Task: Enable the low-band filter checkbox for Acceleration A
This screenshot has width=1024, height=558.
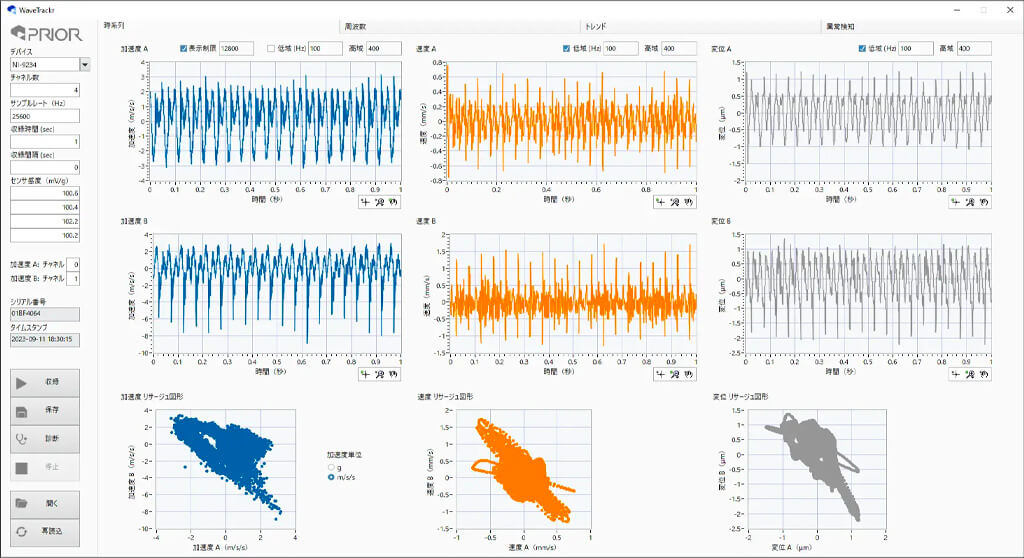Action: pyautogui.click(x=271, y=48)
